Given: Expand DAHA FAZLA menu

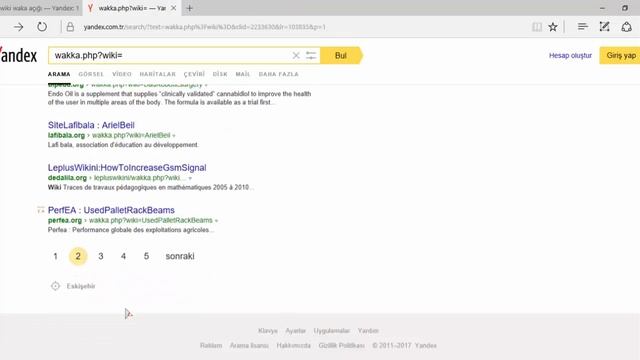Looking at the screenshot, I should pyautogui.click(x=279, y=74).
